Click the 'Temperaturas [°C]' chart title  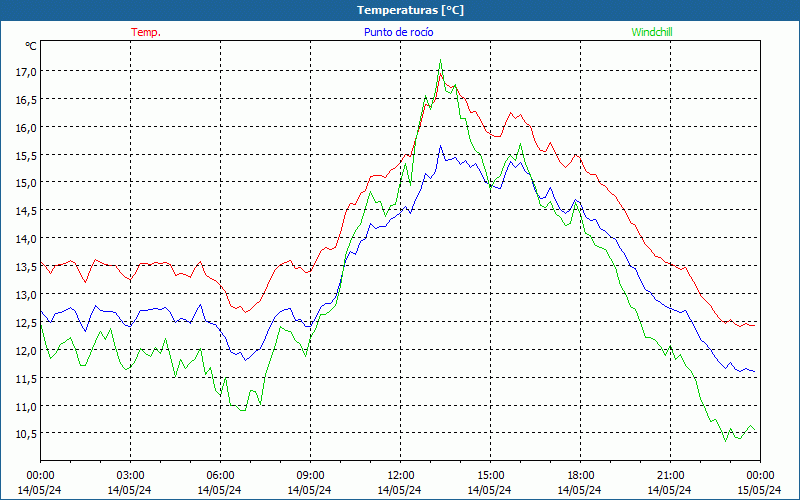410,10
